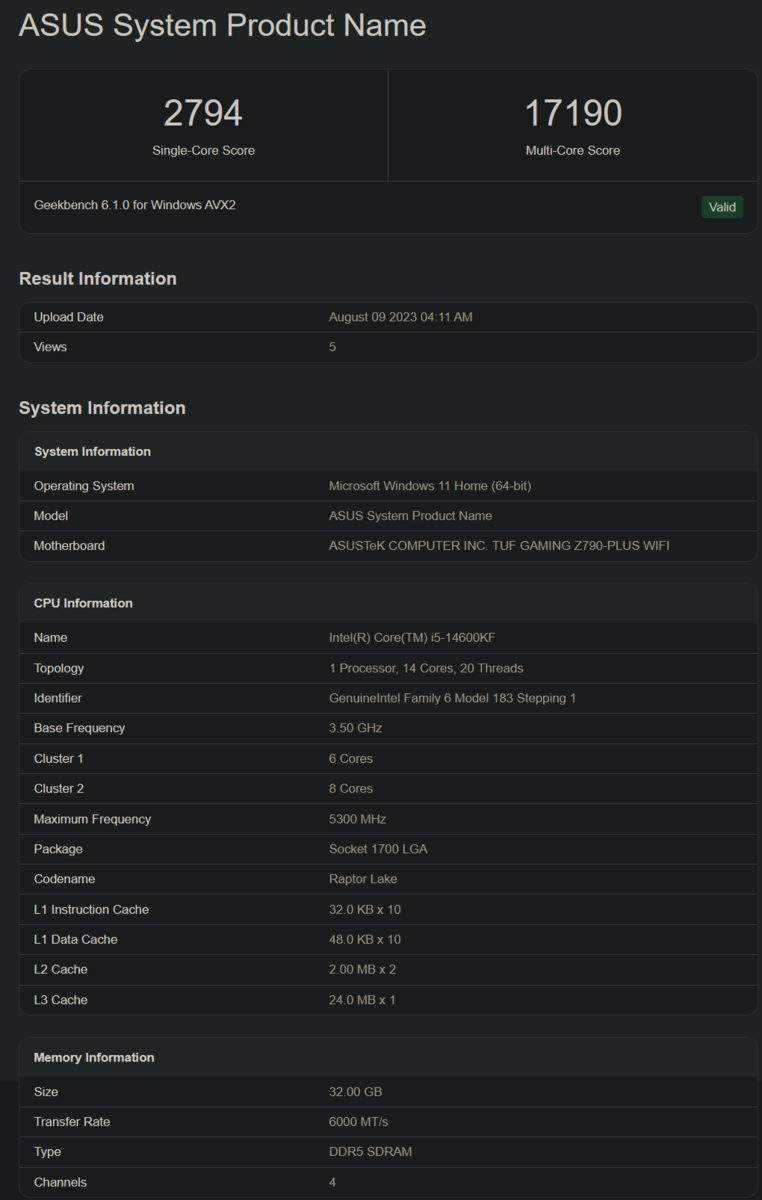Click Cluster 1 value 6 Cores
This screenshot has width=762, height=1200.
[351, 758]
